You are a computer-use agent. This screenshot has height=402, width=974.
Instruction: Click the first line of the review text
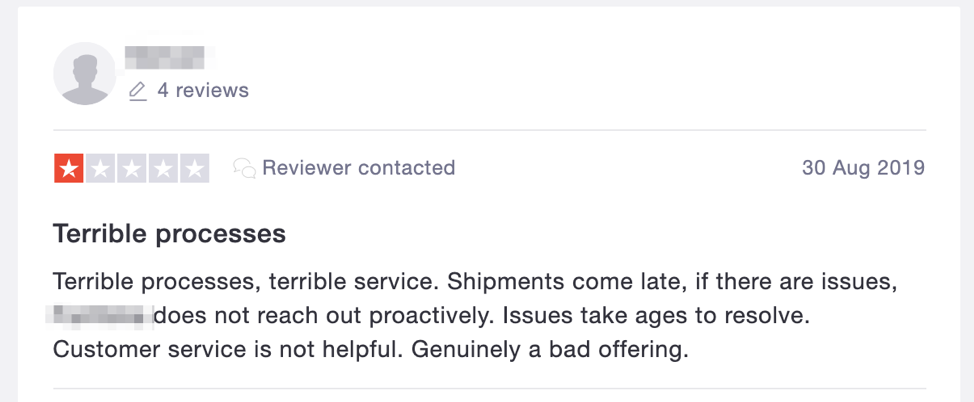click(x=474, y=283)
